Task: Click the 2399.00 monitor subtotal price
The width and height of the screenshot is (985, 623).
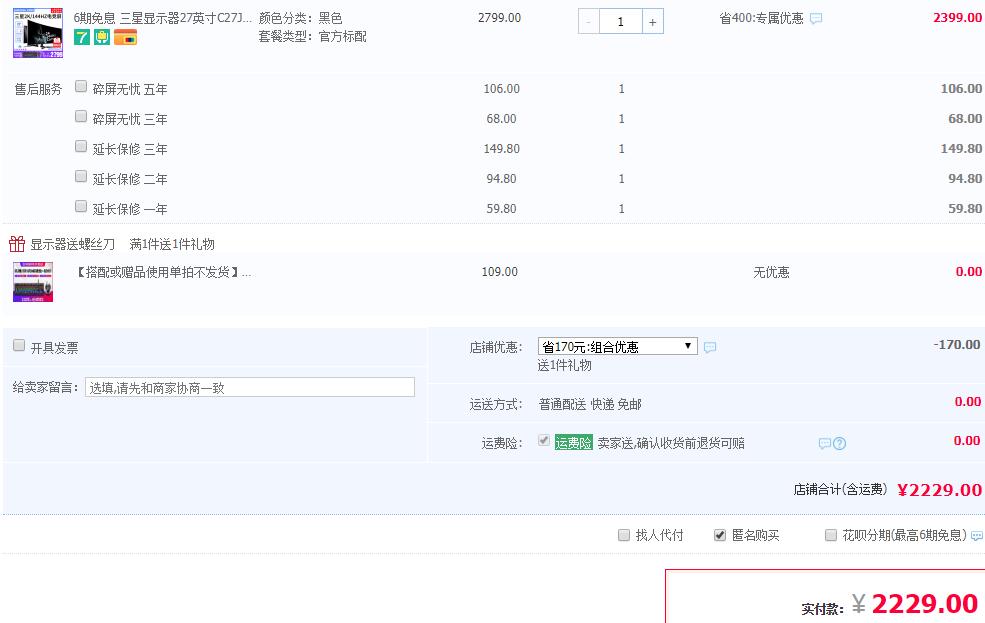Action: 957,18
